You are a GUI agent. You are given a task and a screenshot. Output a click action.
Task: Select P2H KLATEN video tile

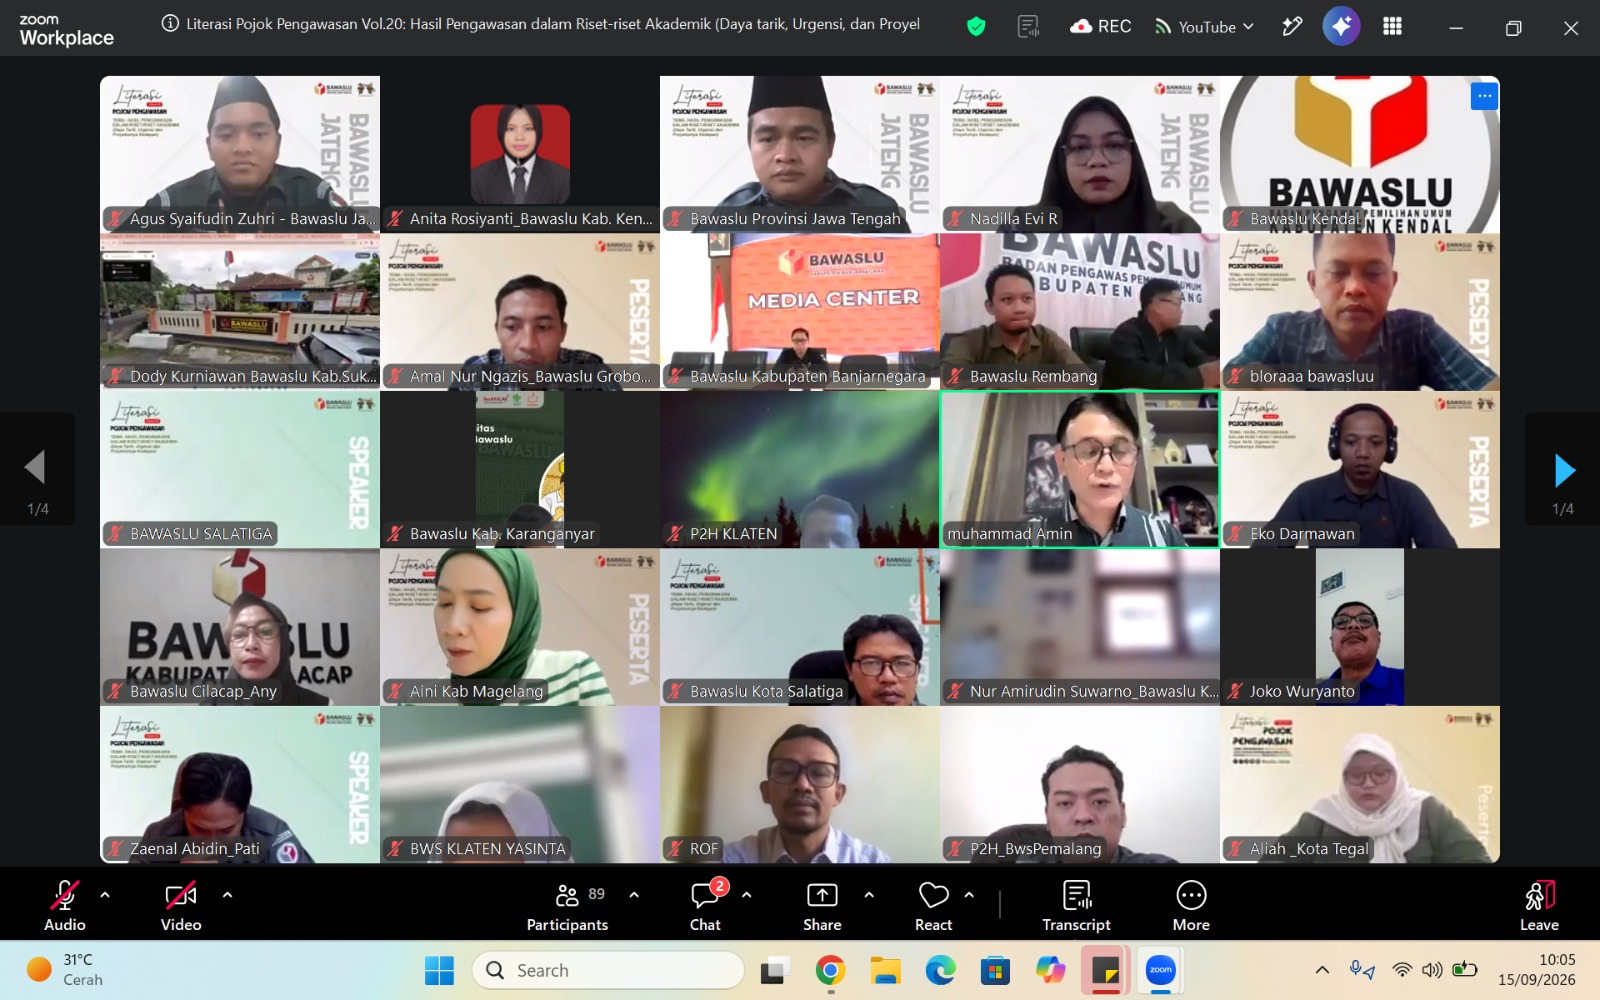(x=800, y=469)
